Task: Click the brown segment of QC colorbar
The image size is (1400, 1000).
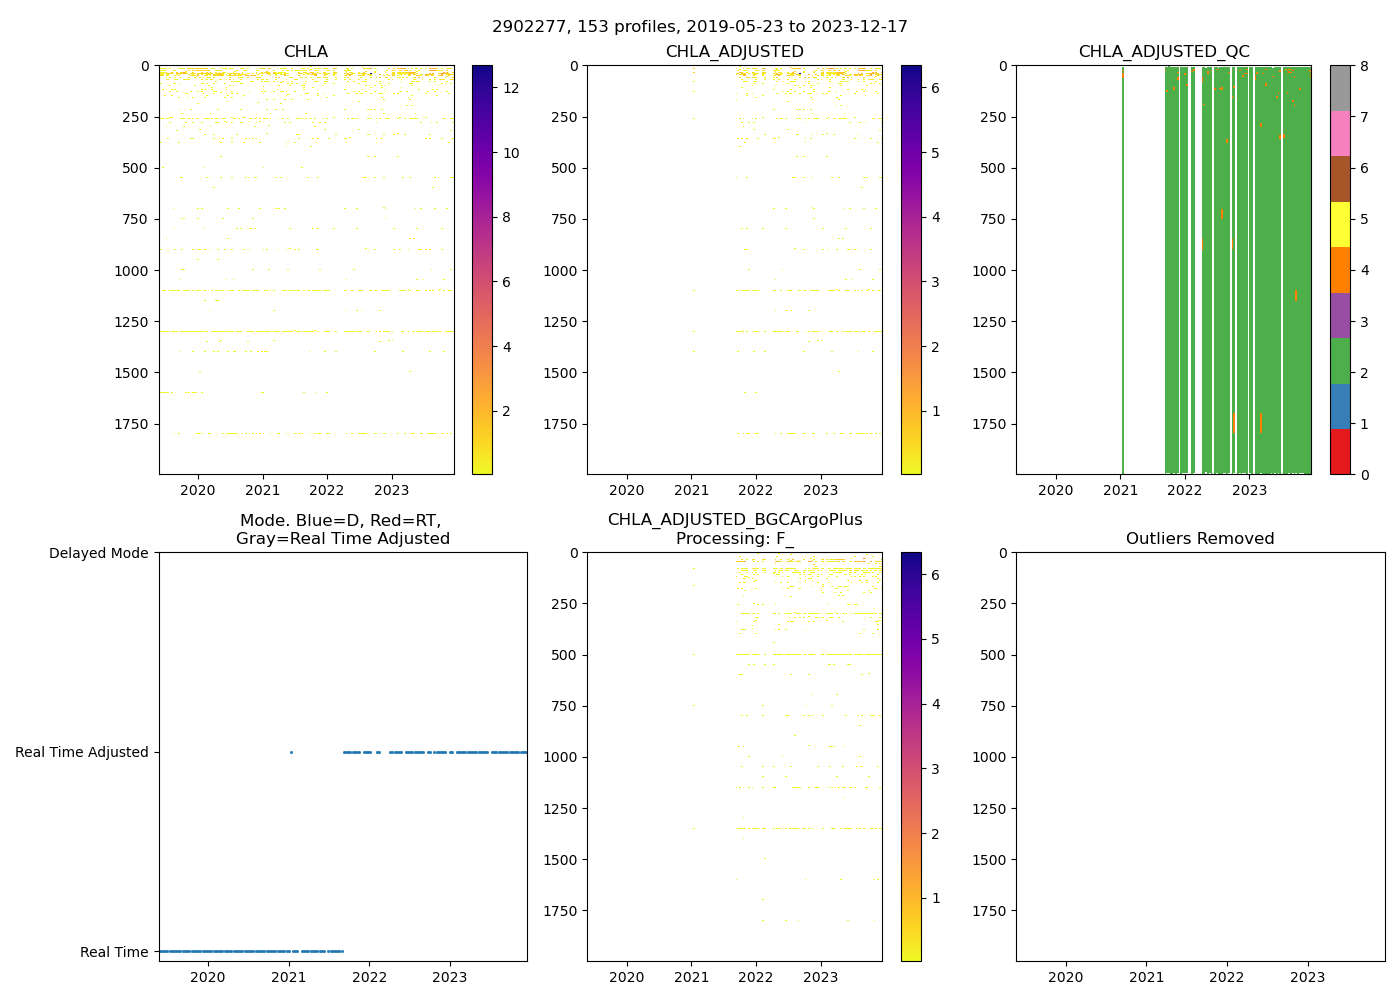Action: click(x=1340, y=179)
